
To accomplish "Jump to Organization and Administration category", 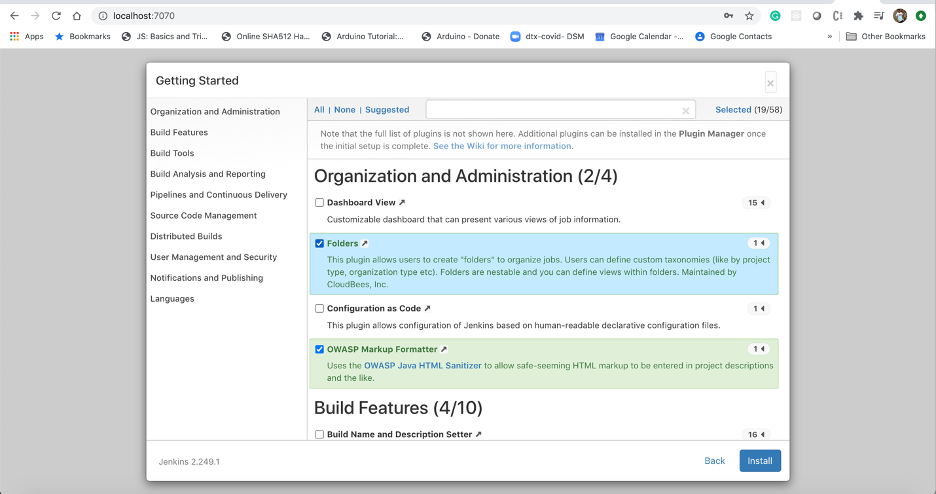I will (215, 112).
